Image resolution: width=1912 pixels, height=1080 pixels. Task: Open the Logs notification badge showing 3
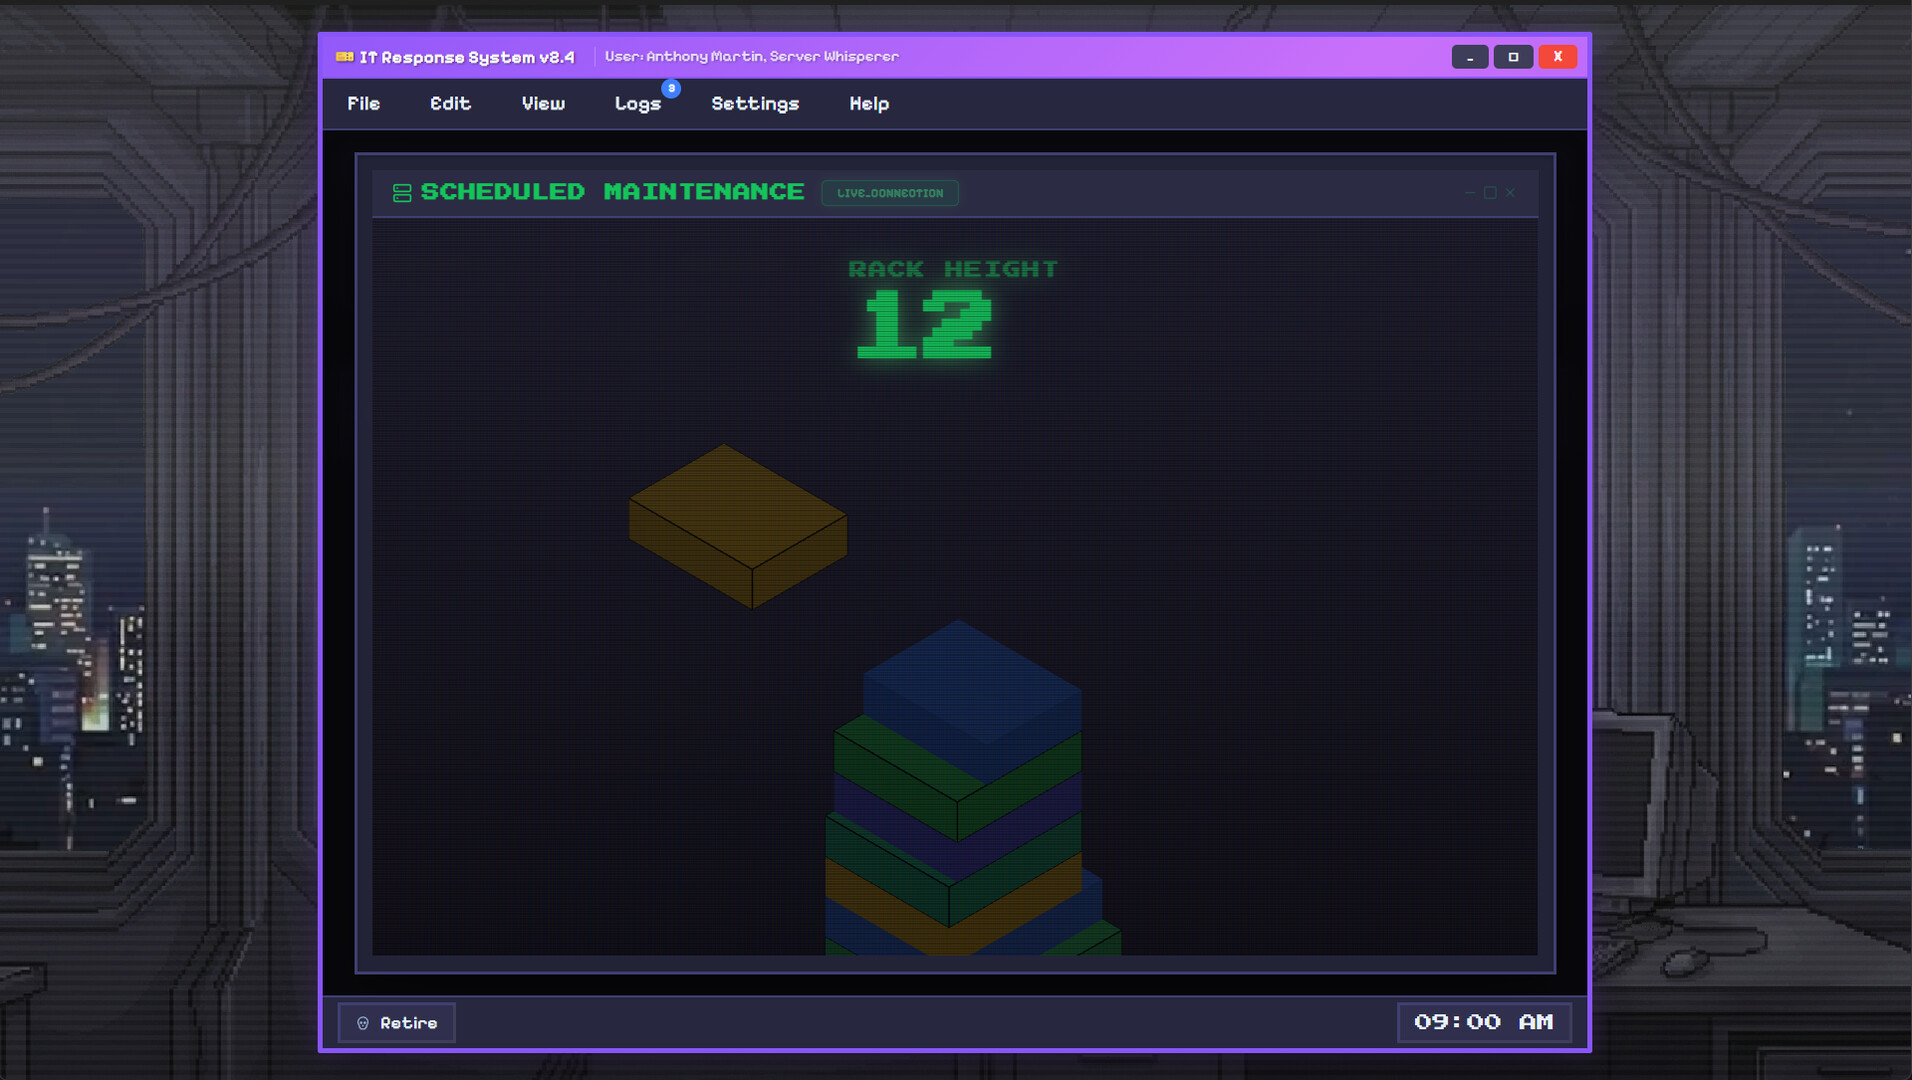[x=671, y=89]
